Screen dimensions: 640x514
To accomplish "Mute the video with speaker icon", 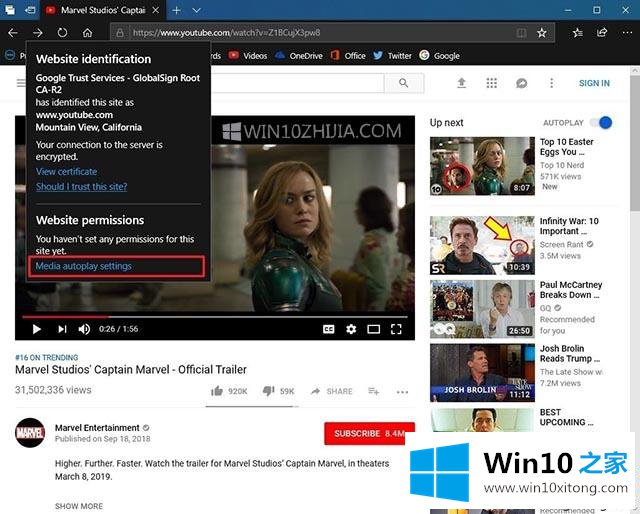I will 84,329.
